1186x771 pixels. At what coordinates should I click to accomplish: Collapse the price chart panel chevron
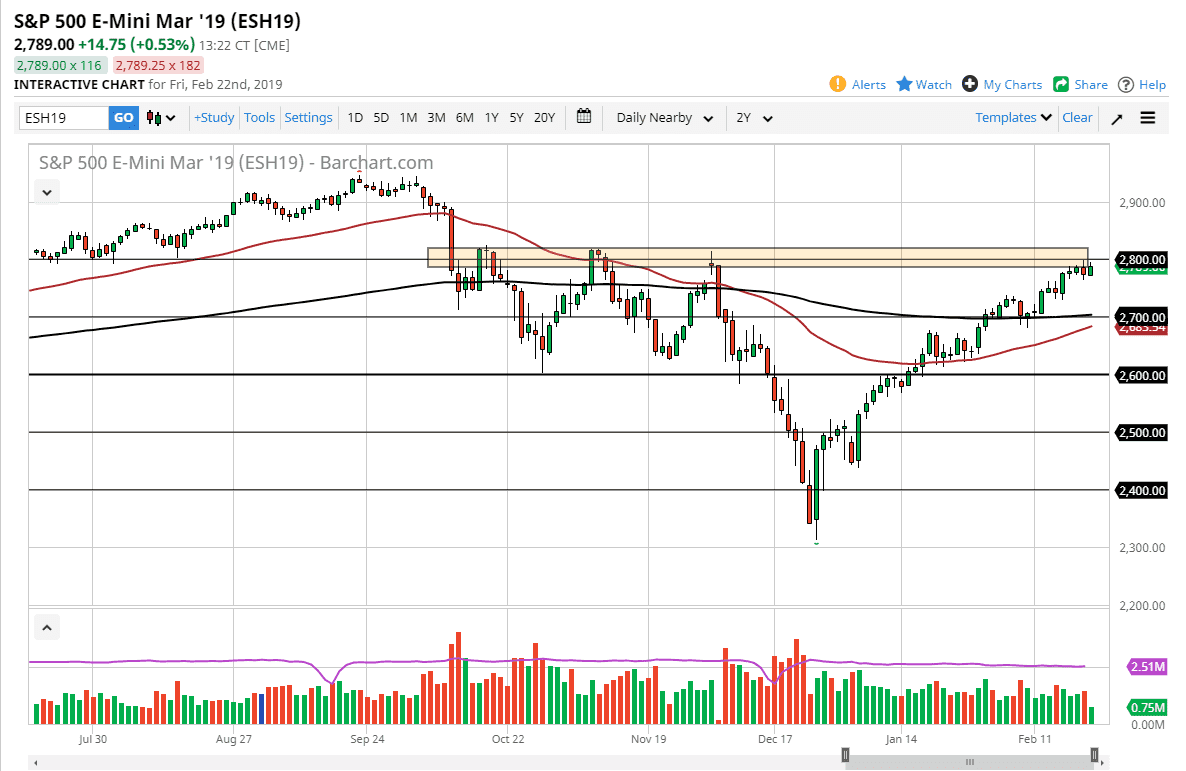46,191
